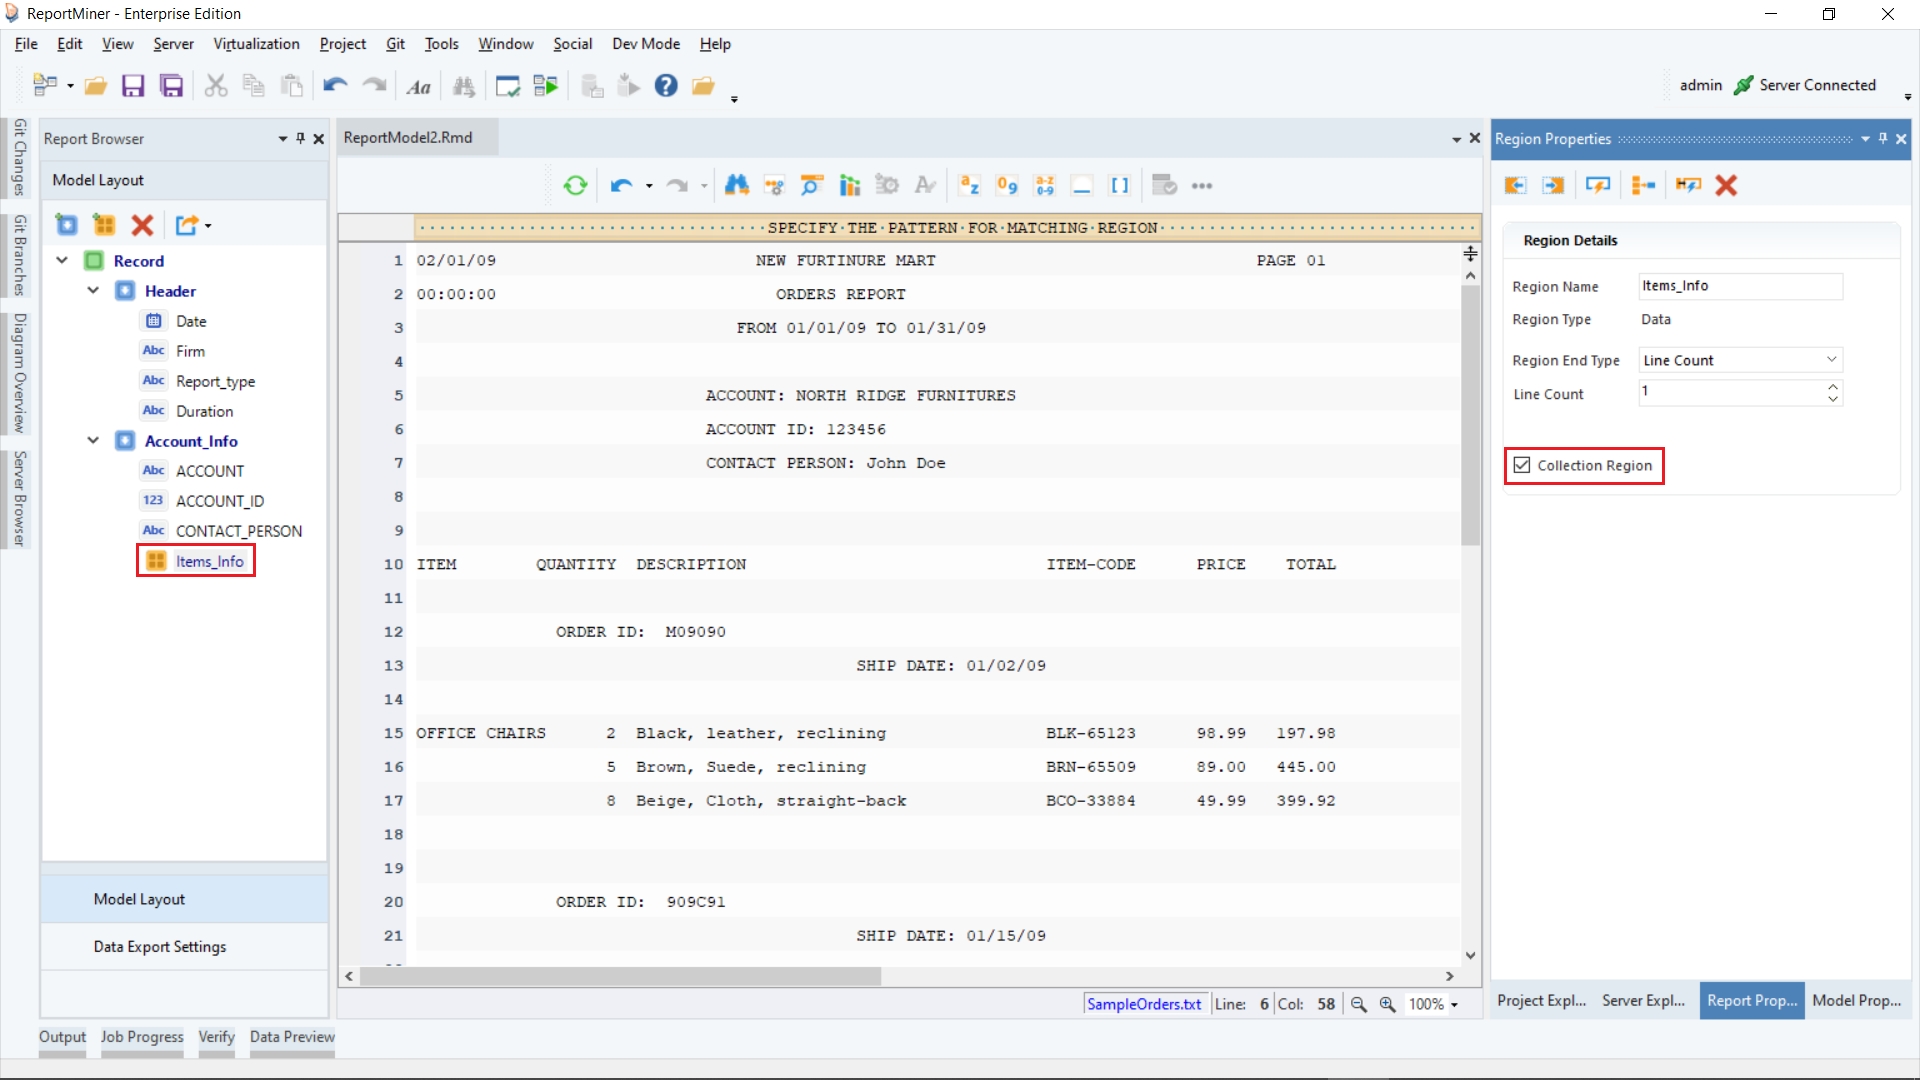The width and height of the screenshot is (1920, 1080).
Task: Click the alphabet 'az' pattern icon
Action: click(x=969, y=185)
